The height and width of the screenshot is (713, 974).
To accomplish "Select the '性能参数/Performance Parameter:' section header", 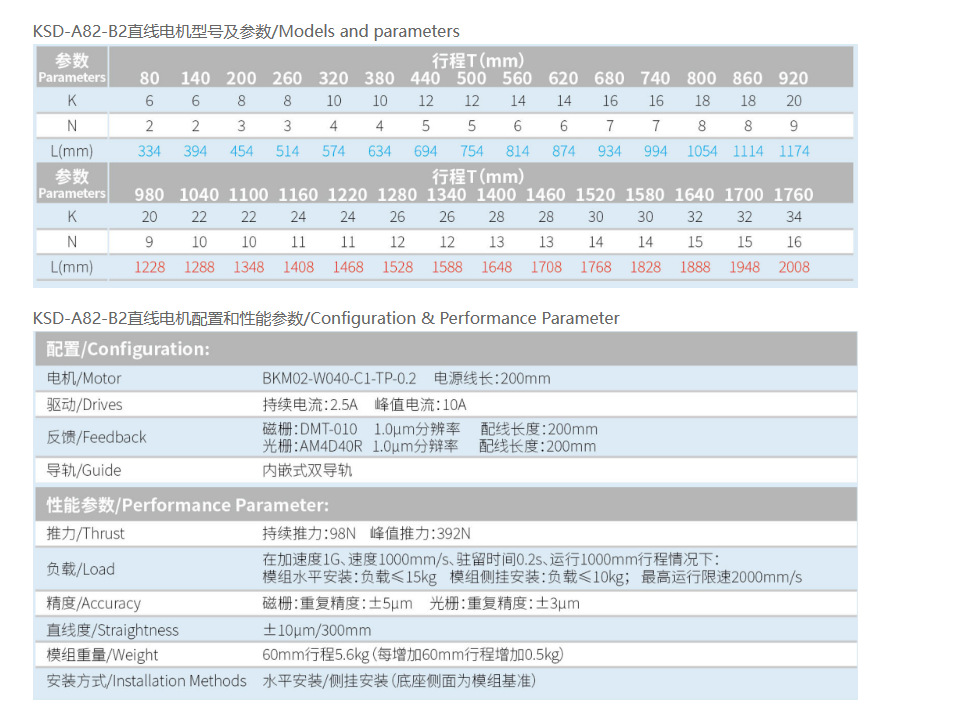I will 445,504.
